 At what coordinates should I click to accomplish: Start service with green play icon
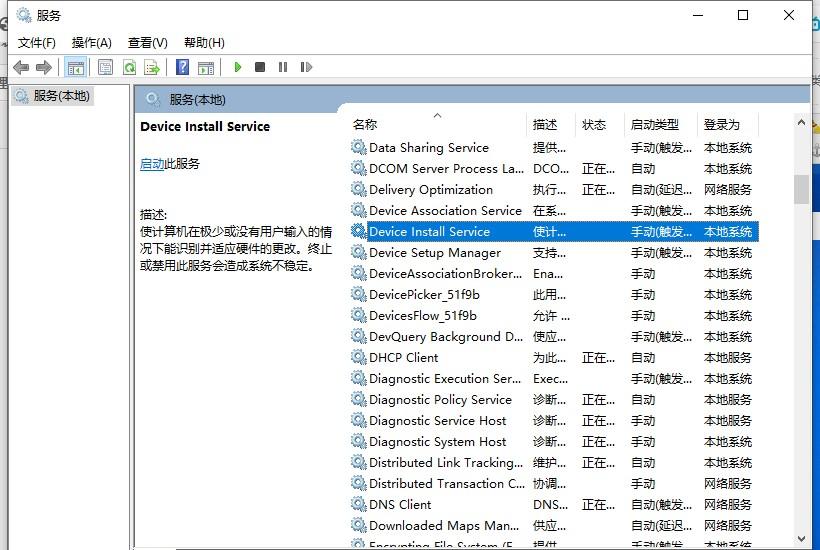coord(237,67)
